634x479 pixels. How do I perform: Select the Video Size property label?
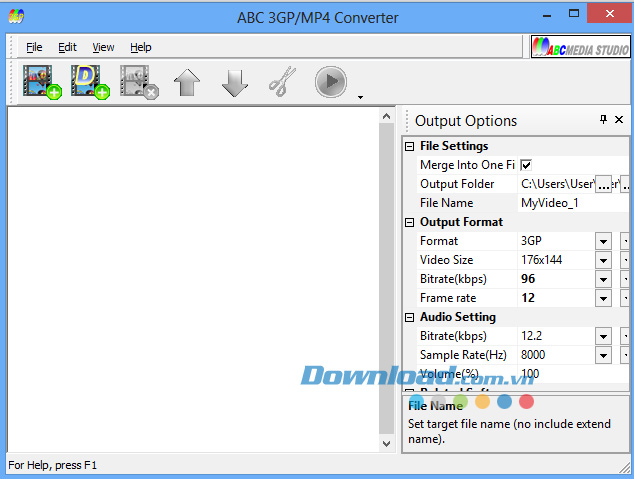[446, 260]
